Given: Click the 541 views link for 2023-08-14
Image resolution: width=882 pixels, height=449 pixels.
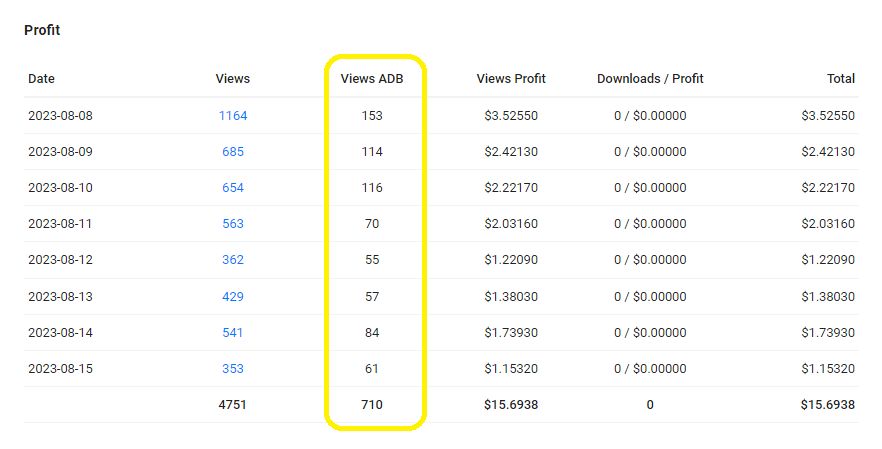Looking at the screenshot, I should pos(233,333).
